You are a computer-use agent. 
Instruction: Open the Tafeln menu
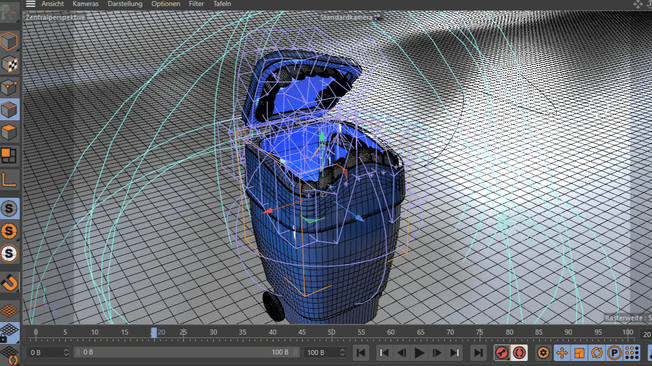(x=222, y=4)
